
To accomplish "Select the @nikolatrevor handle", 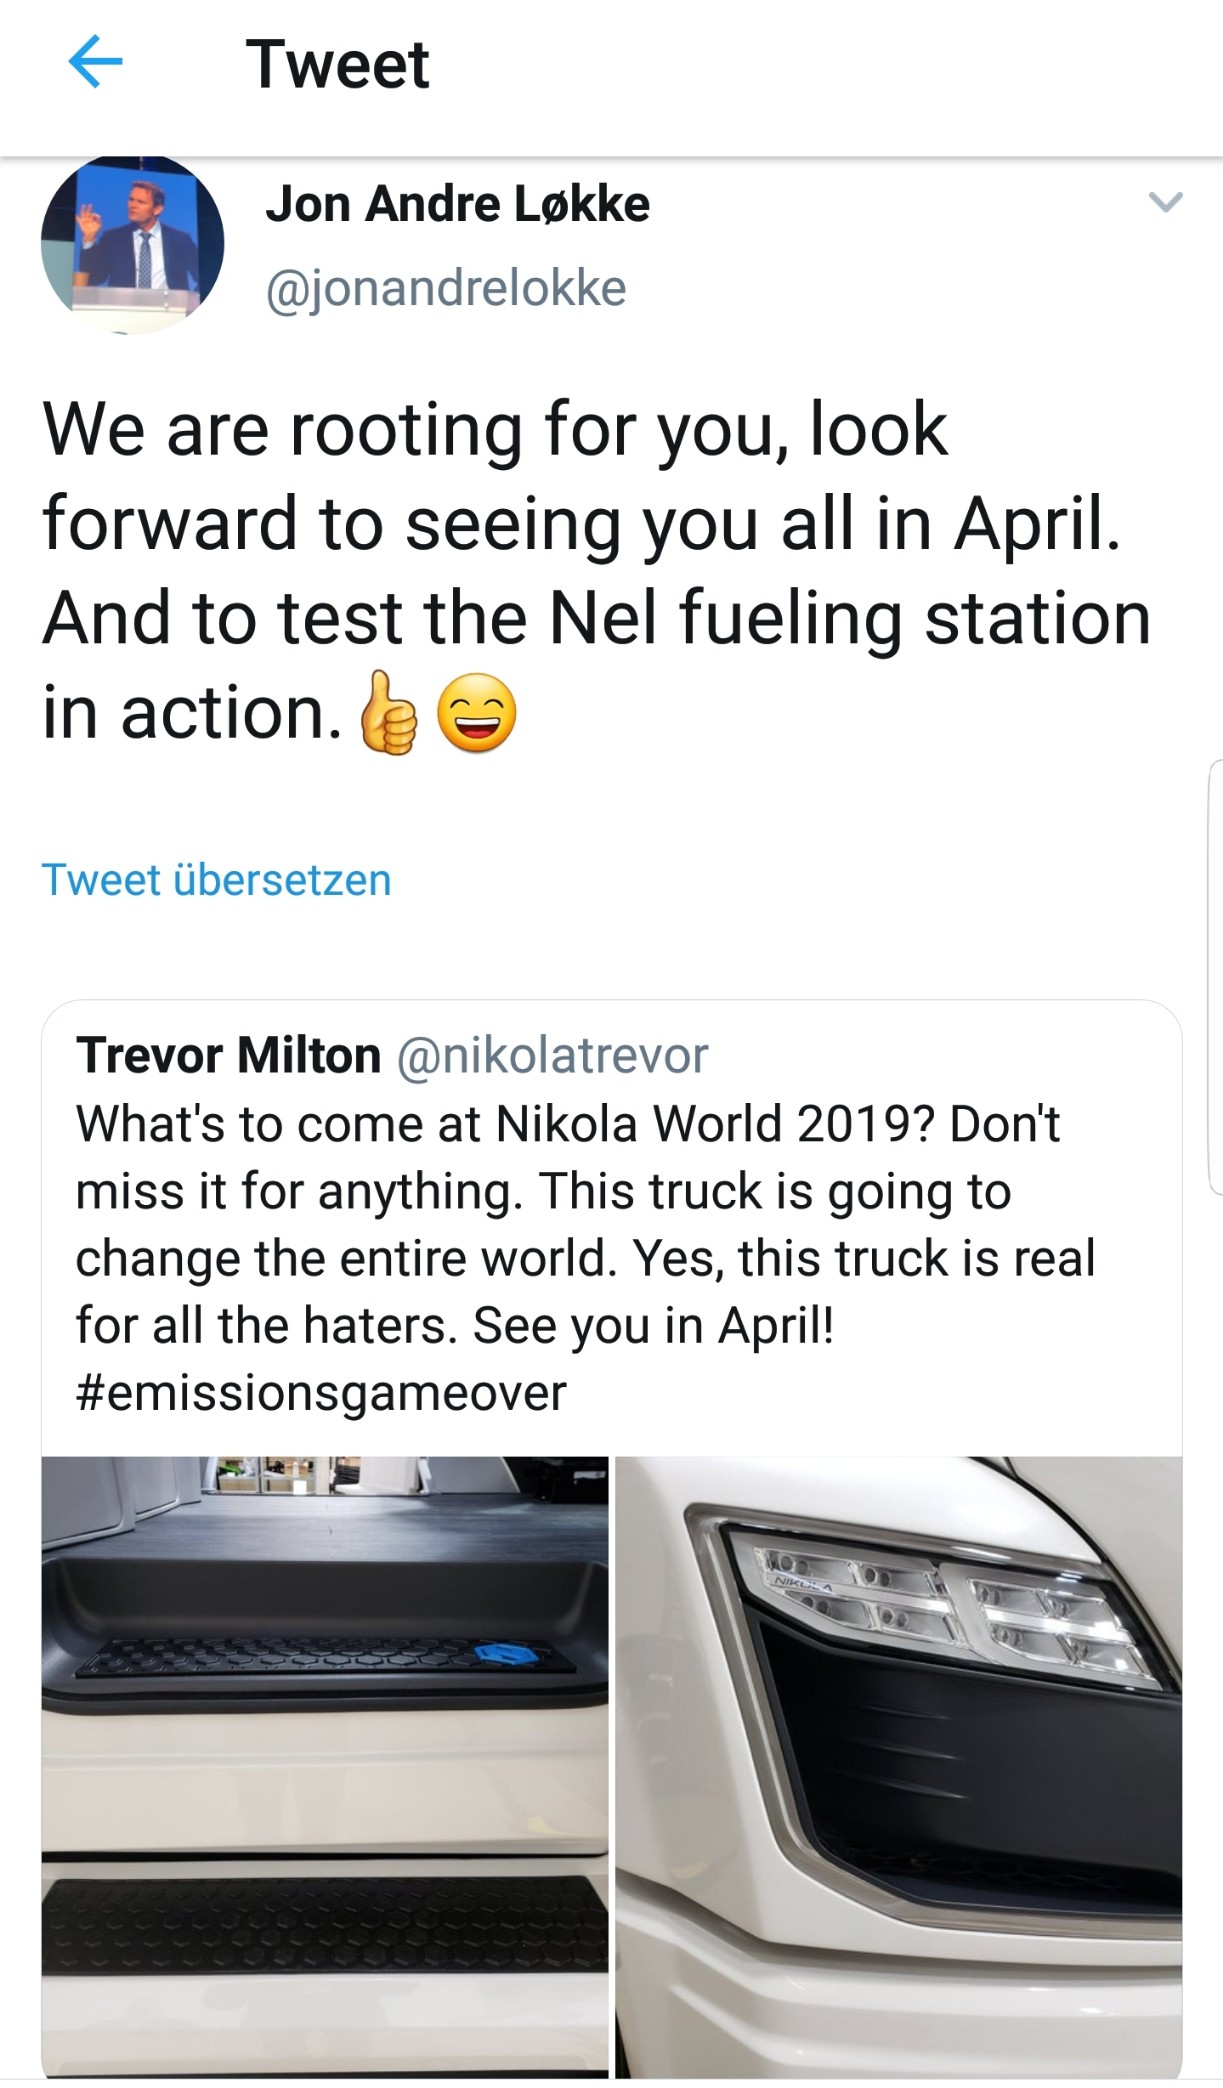I will (553, 1055).
